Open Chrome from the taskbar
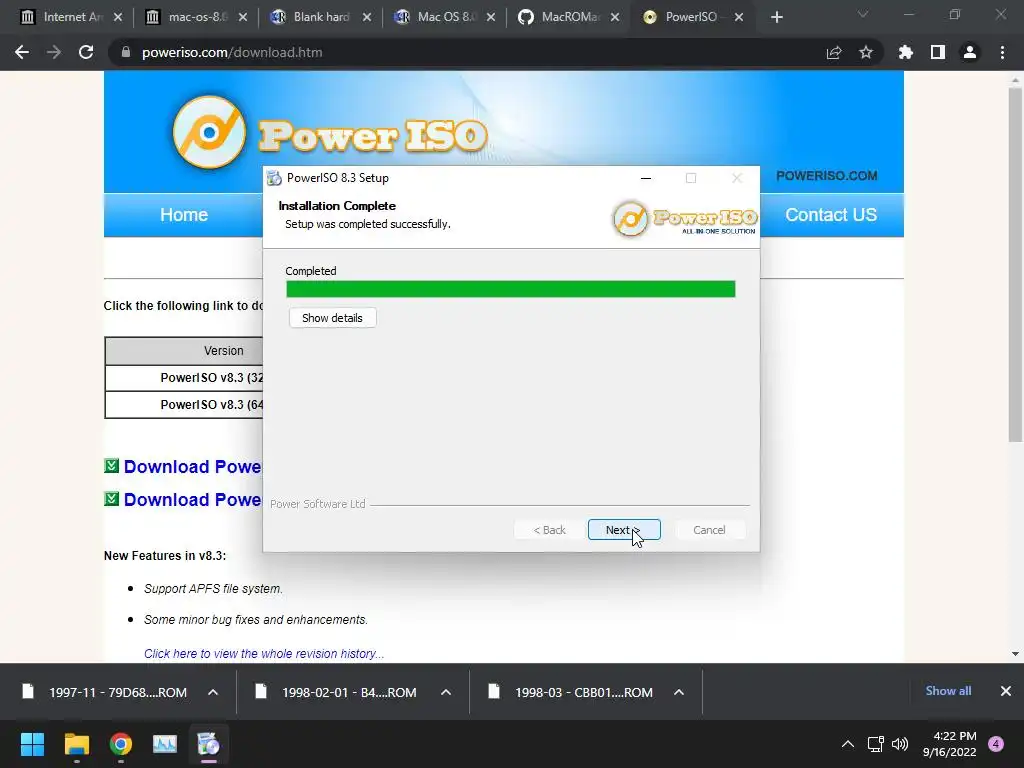The width and height of the screenshot is (1024, 768). (x=121, y=744)
